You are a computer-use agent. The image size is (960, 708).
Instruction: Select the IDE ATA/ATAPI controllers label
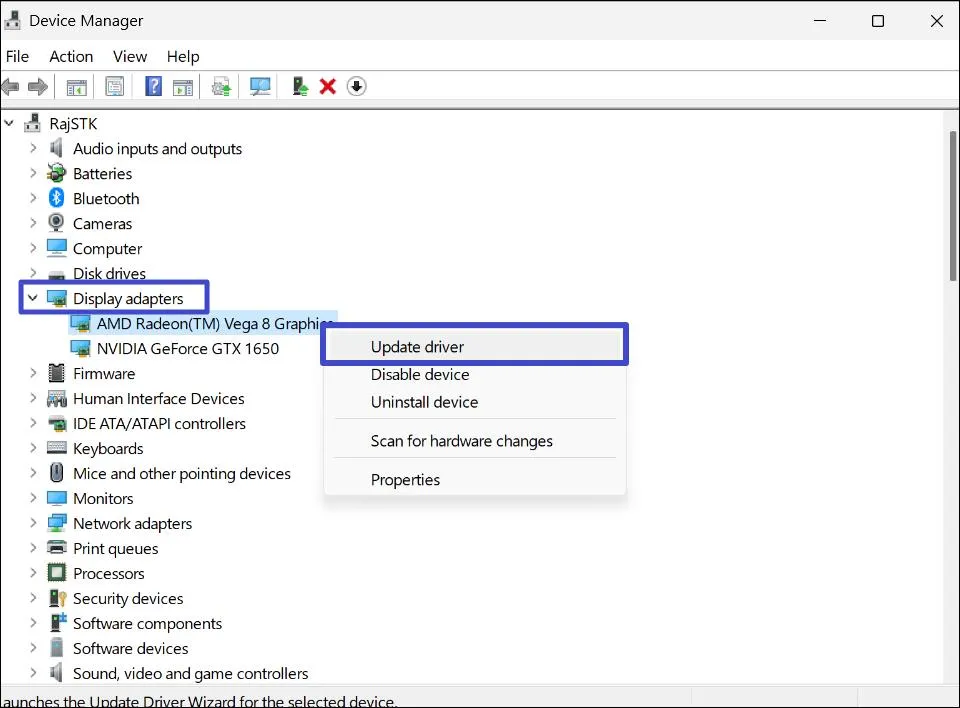click(159, 424)
